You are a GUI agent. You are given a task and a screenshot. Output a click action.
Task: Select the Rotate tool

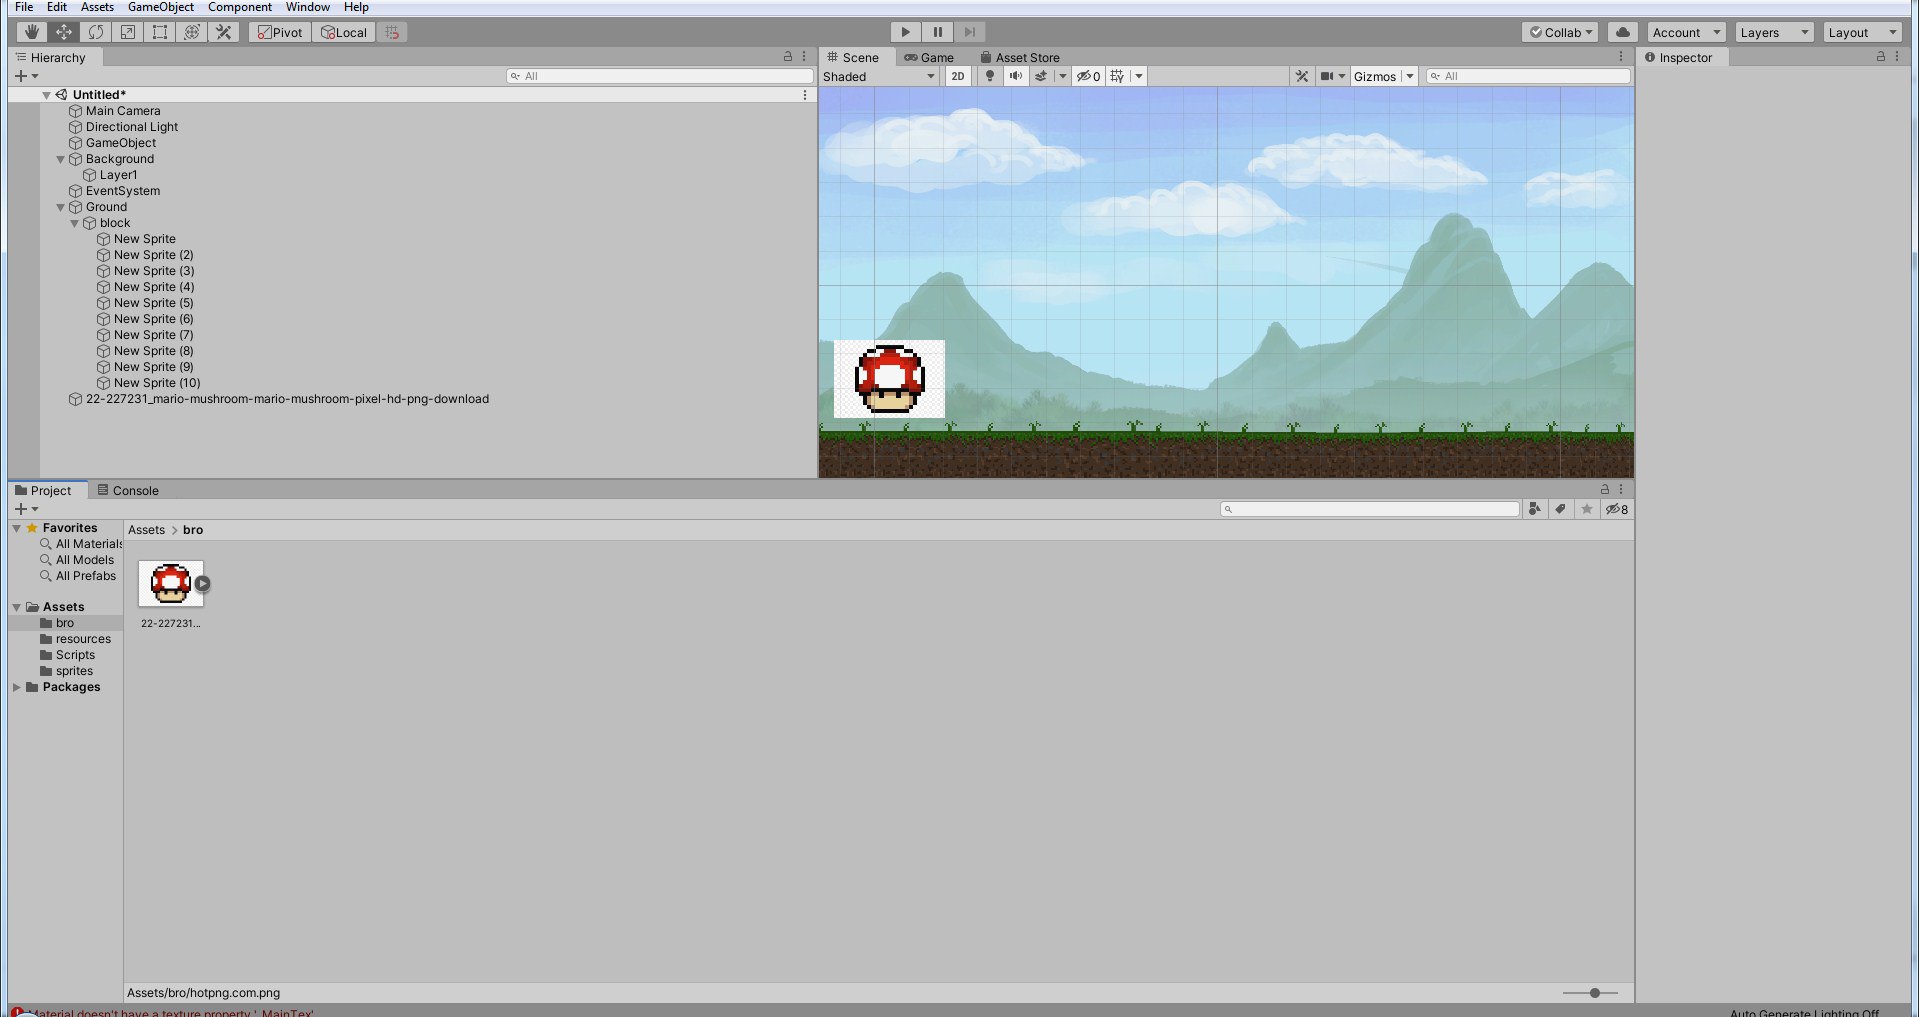pos(96,32)
